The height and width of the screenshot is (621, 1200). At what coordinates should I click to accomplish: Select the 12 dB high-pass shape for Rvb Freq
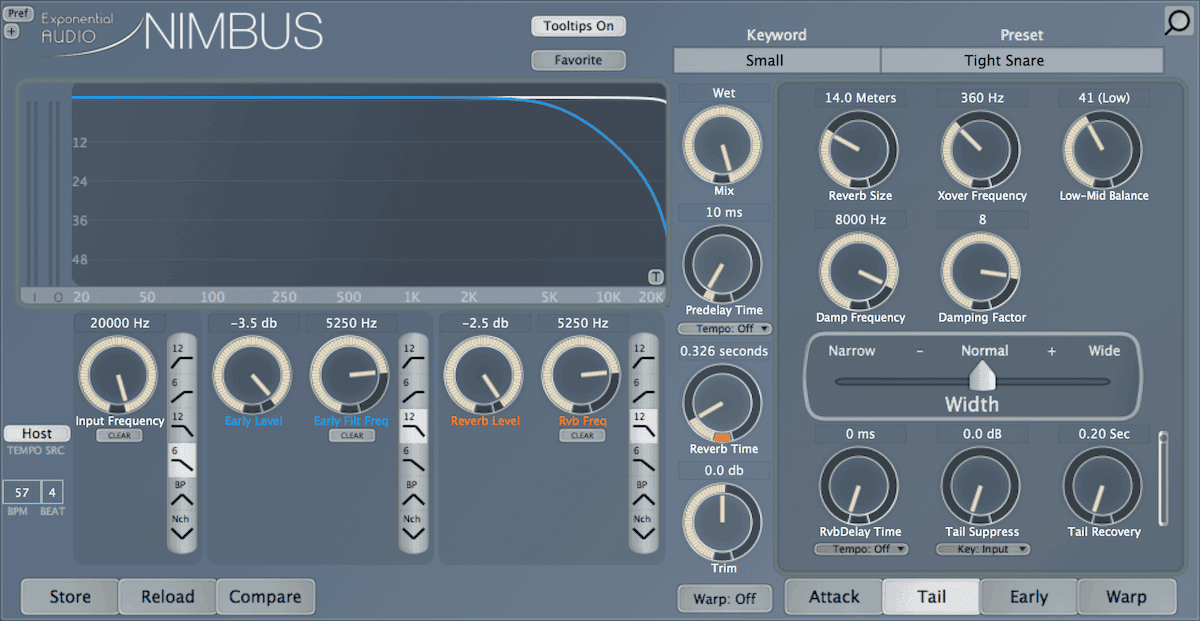(x=643, y=355)
